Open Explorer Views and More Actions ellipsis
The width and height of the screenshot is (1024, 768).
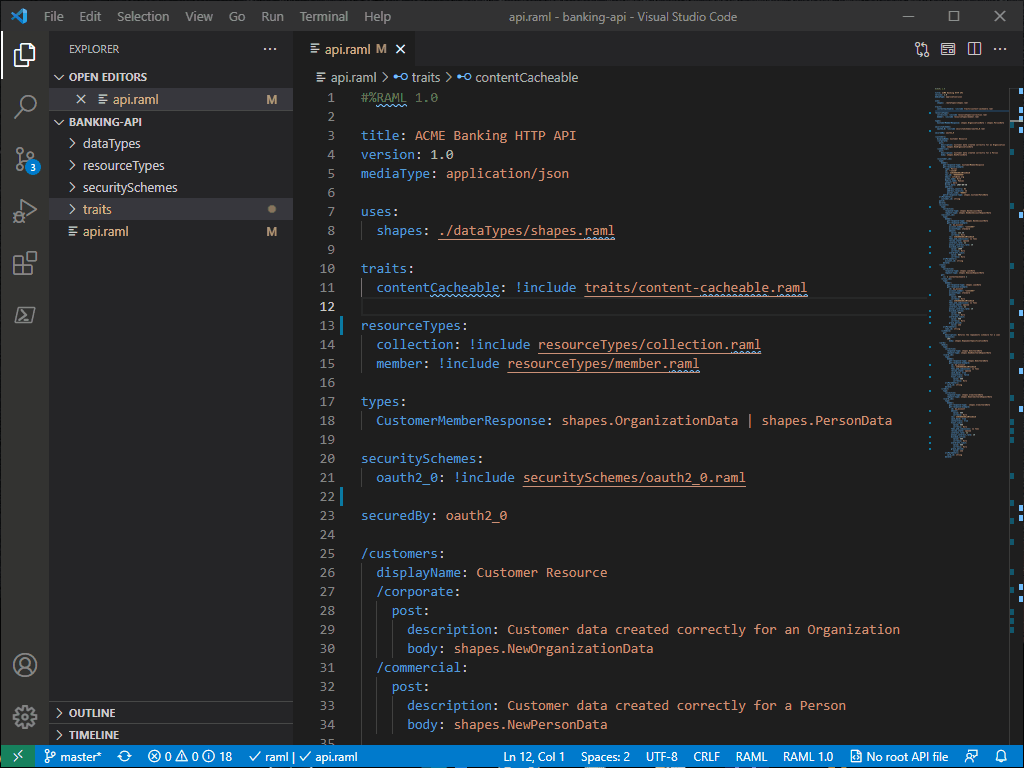270,49
